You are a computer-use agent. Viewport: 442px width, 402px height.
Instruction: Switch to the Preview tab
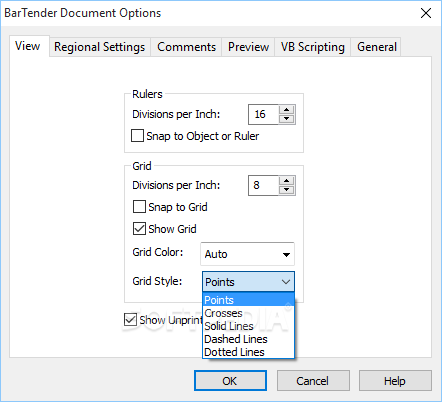(x=248, y=47)
